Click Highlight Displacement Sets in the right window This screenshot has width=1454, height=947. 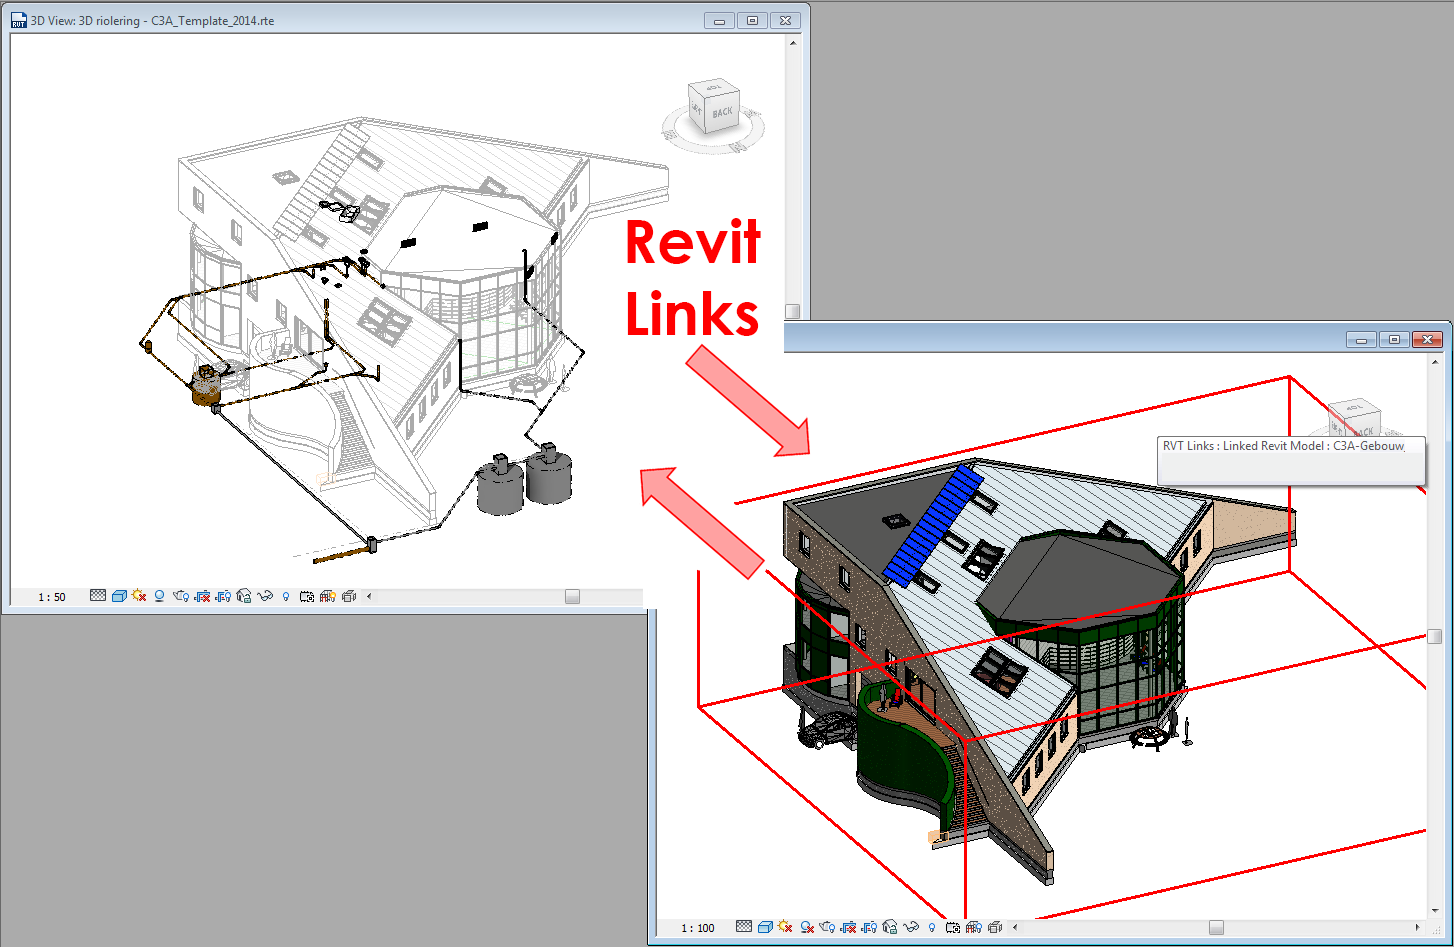coord(994,927)
